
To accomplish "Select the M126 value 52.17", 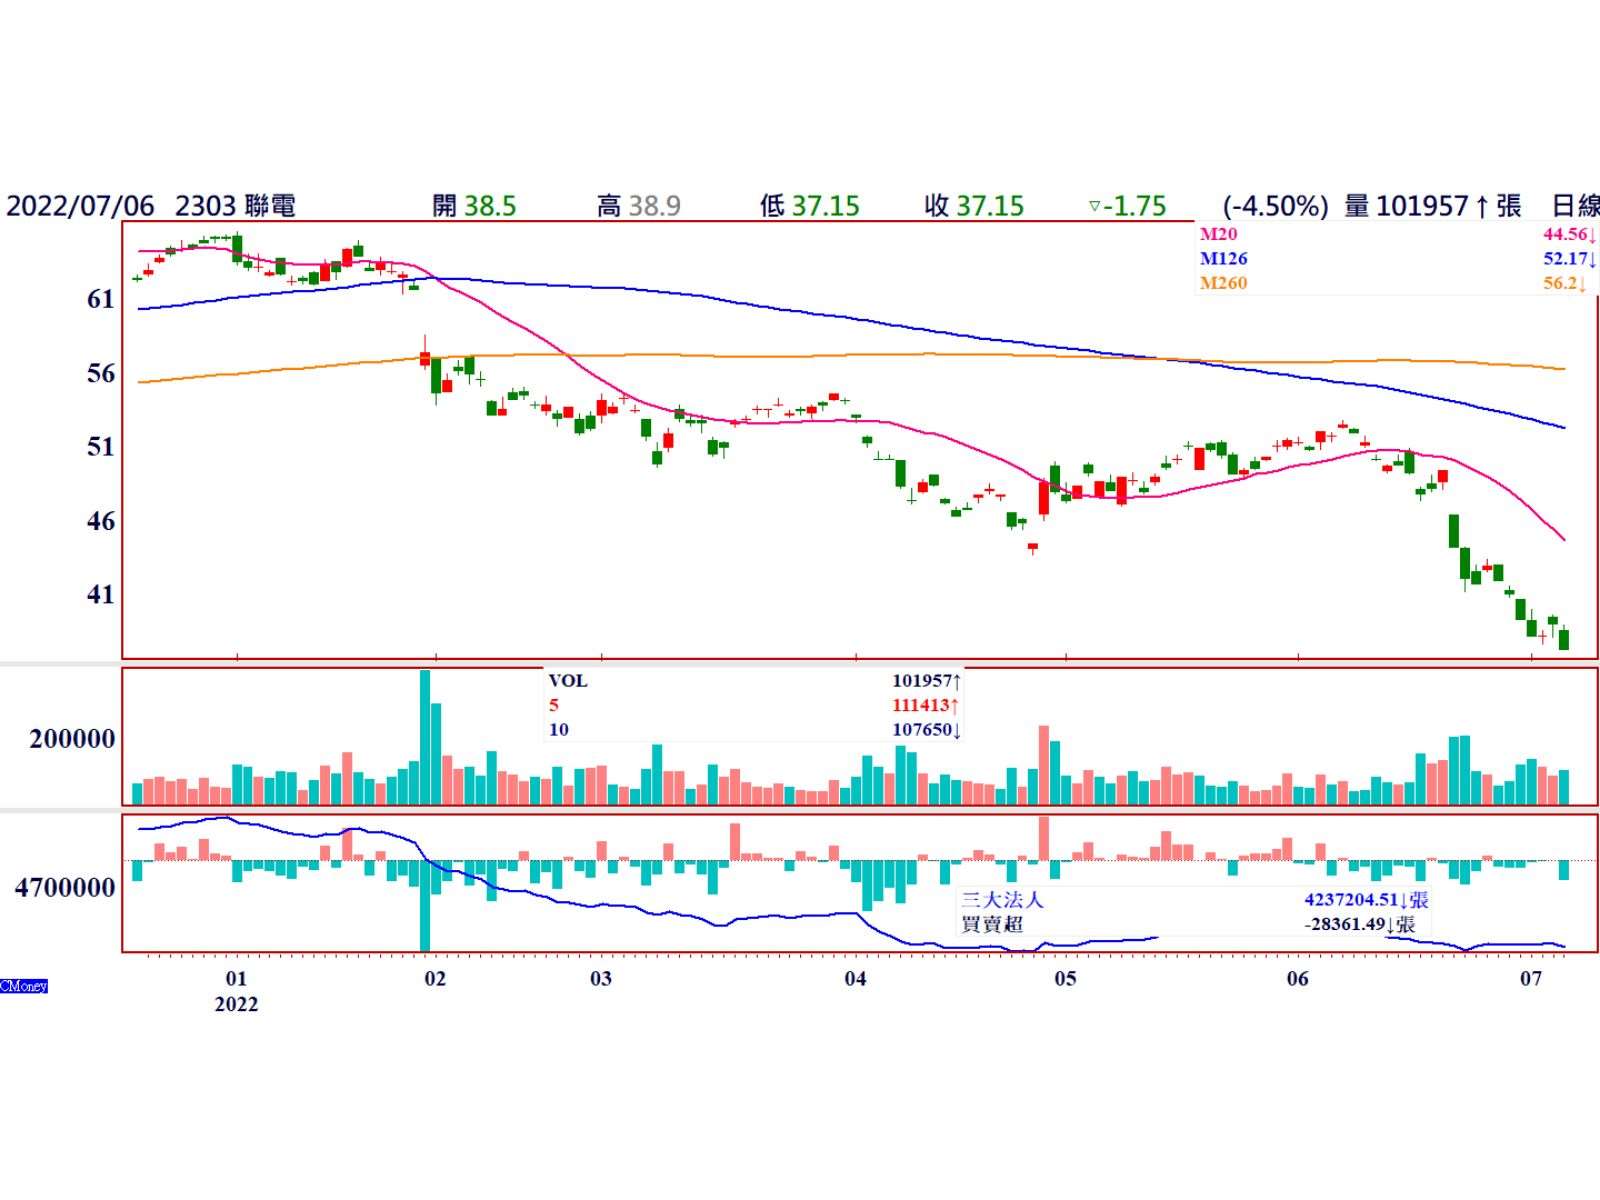I will (1569, 259).
